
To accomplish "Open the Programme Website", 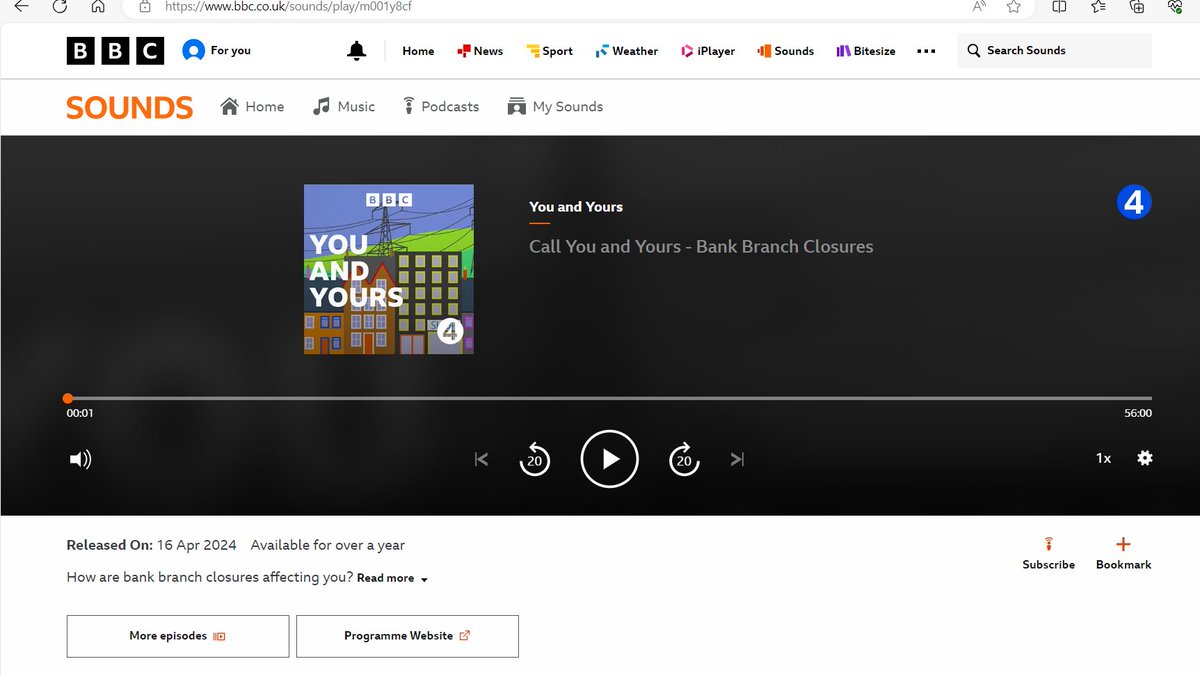I will (x=407, y=636).
